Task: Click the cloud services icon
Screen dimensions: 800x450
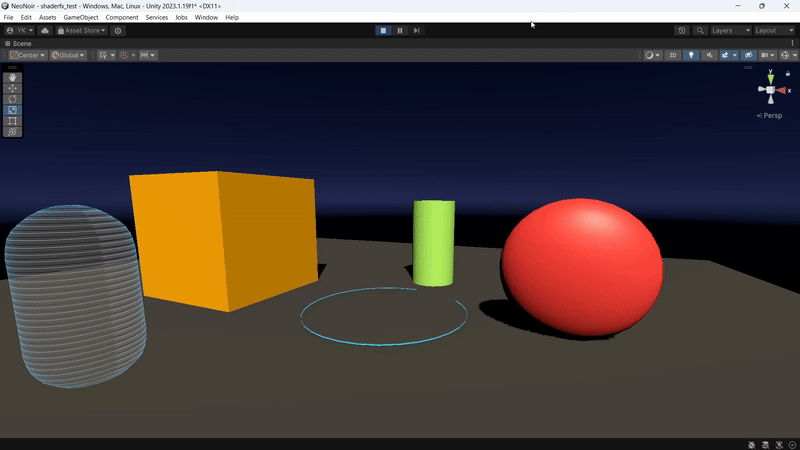Action: coord(44,31)
